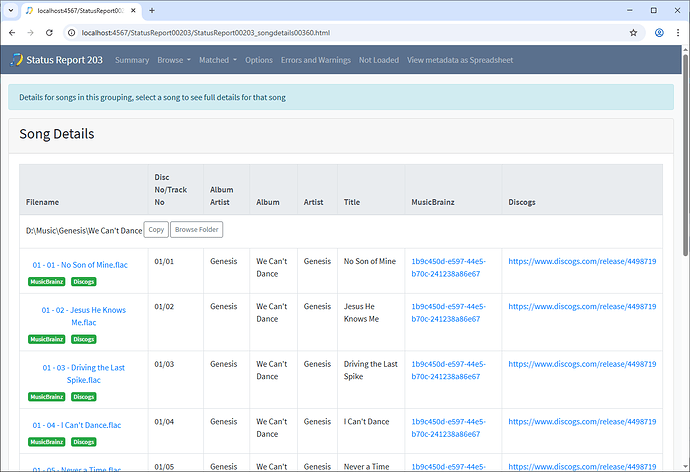View site information icon in address bar
Image resolution: width=690 pixels, height=472 pixels.
coord(71,33)
